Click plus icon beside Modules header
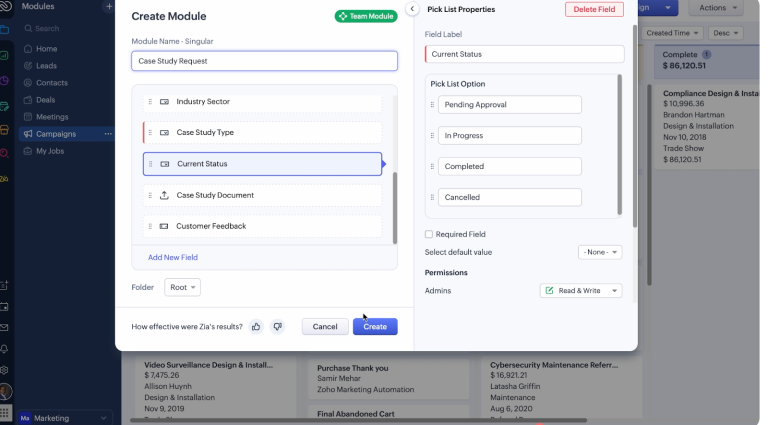Screen dimensions: 768x425 pos(109,7)
